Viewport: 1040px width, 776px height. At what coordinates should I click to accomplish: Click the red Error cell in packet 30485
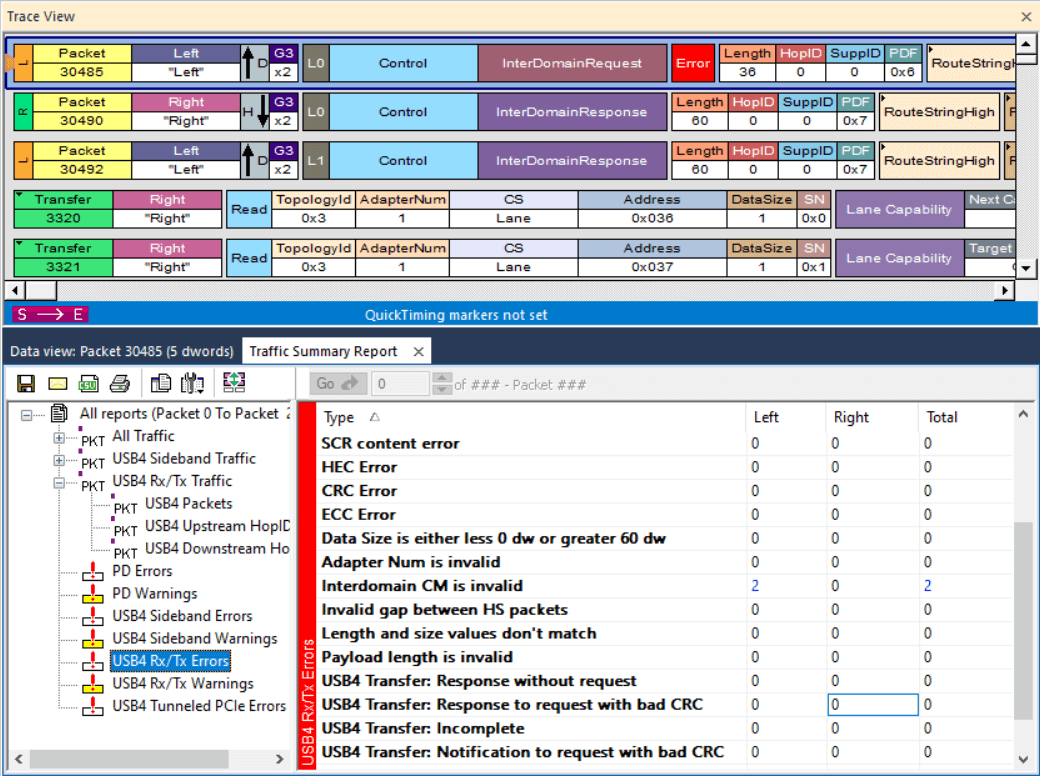(x=692, y=63)
